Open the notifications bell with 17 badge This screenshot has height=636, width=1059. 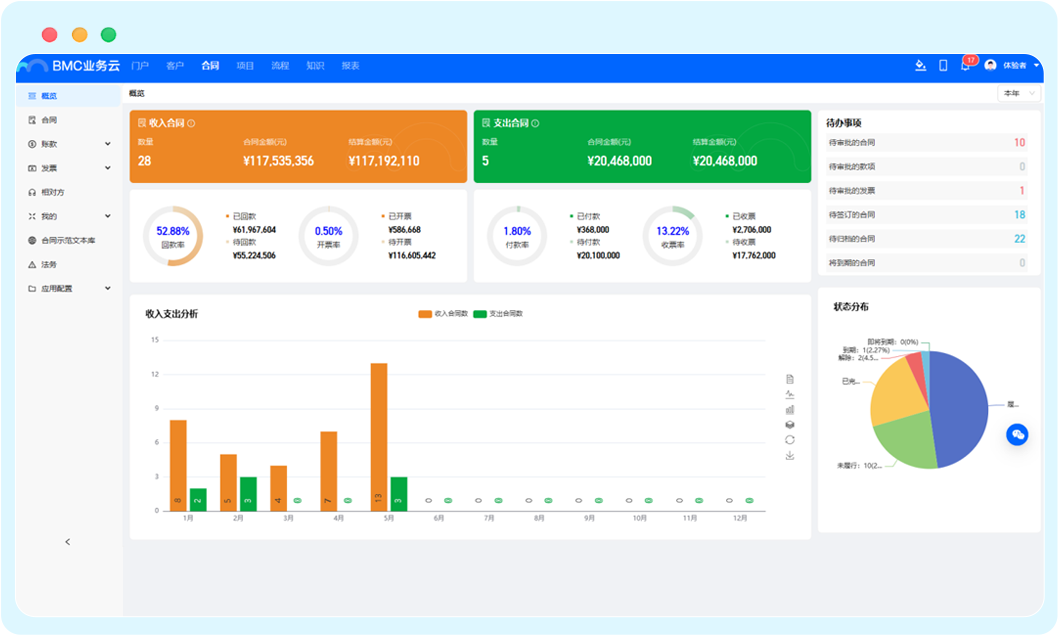coord(965,66)
